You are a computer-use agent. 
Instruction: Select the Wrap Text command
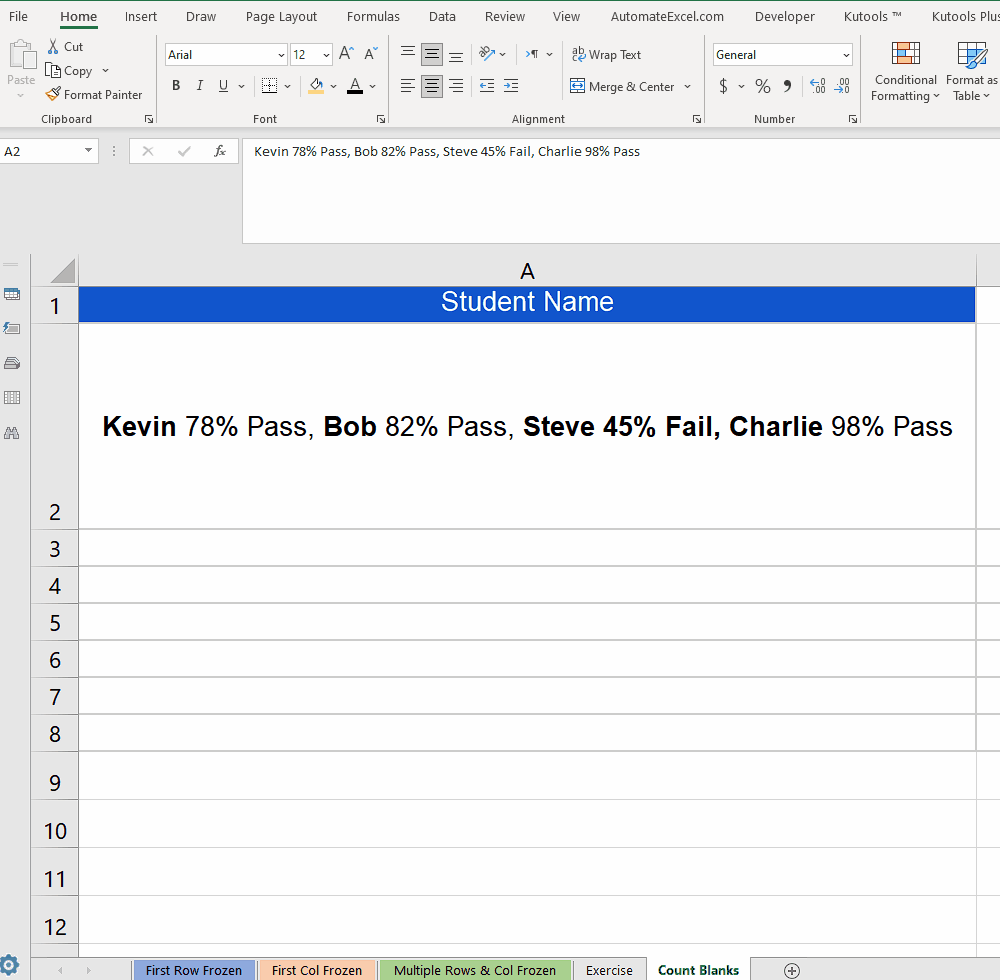point(606,55)
